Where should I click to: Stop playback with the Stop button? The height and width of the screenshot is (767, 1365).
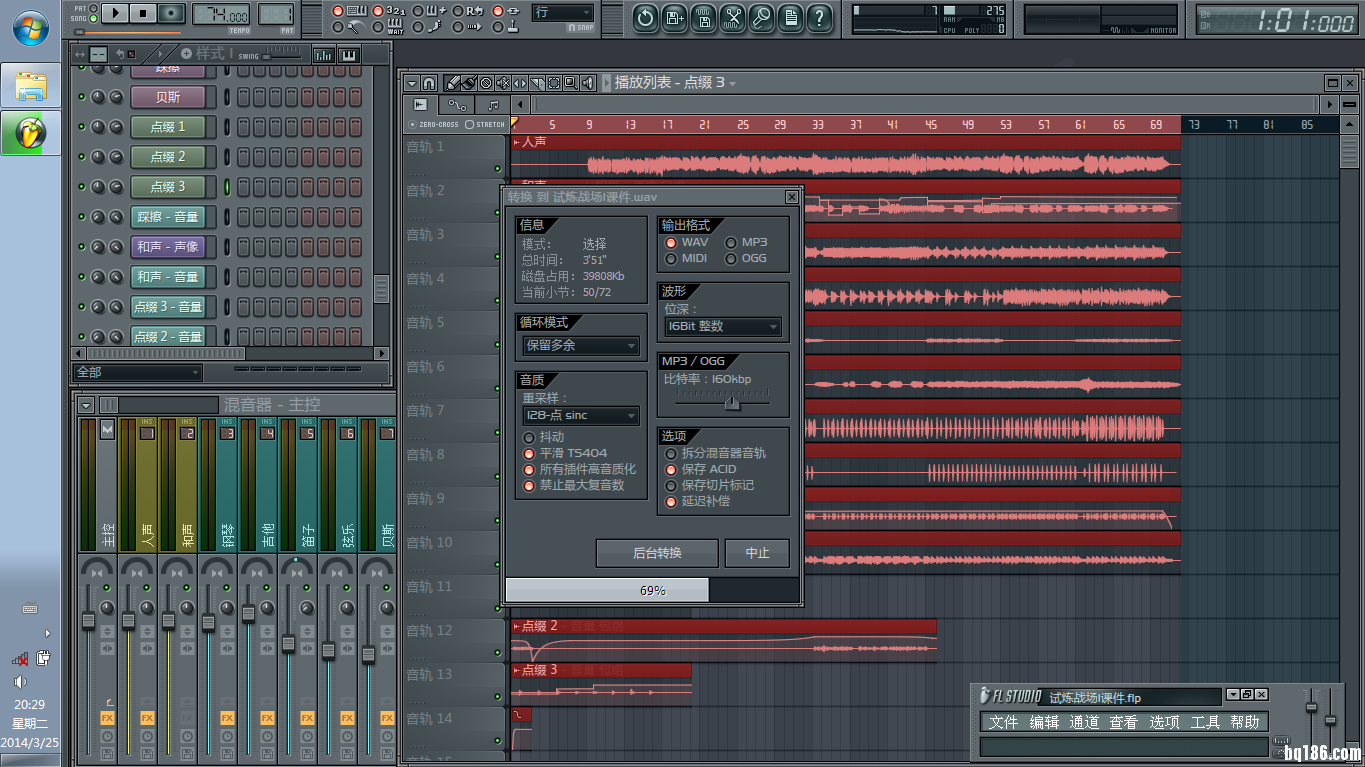coord(143,13)
